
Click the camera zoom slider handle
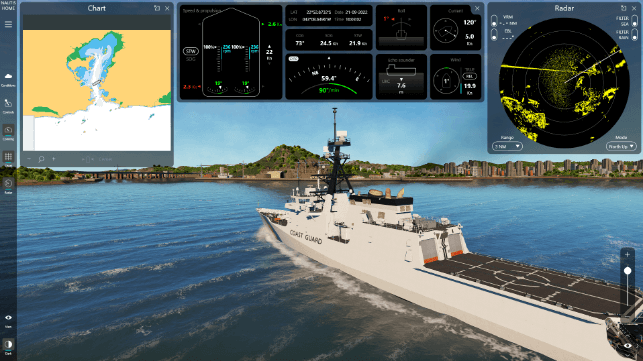pos(627,271)
